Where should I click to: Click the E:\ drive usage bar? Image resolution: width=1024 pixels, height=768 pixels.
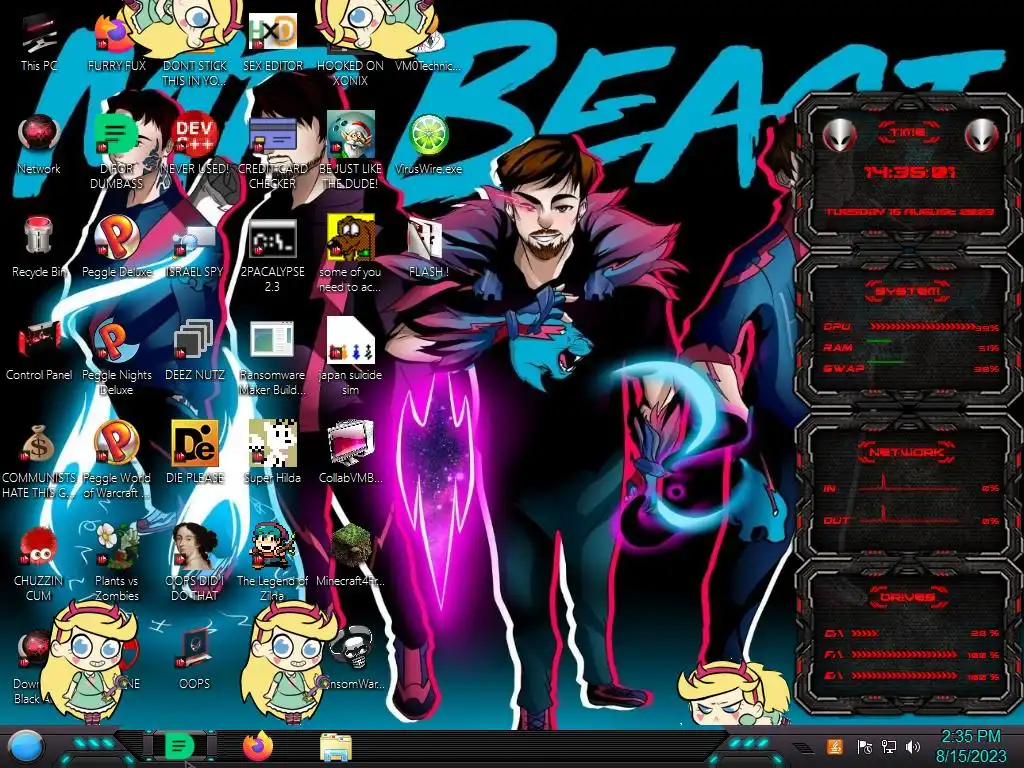[x=904, y=676]
